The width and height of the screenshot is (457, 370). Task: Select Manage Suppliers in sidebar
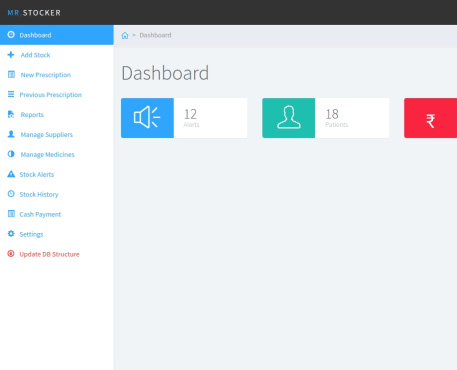(57, 134)
